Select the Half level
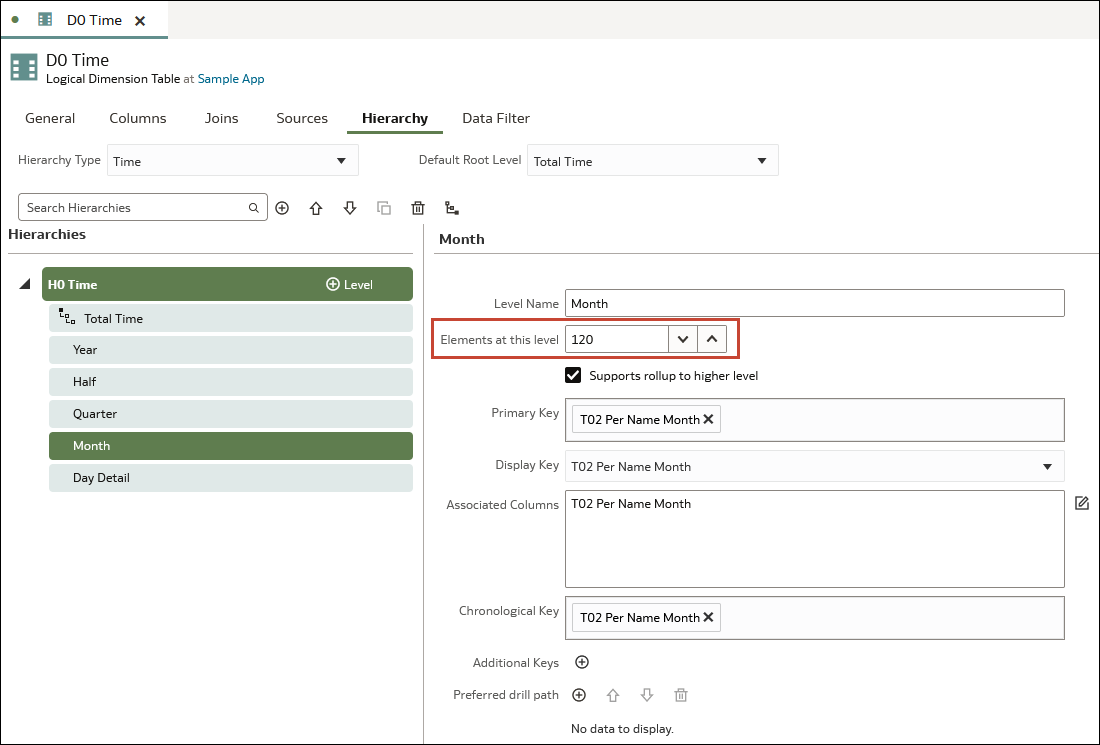The height and width of the screenshot is (745, 1100). tap(231, 382)
